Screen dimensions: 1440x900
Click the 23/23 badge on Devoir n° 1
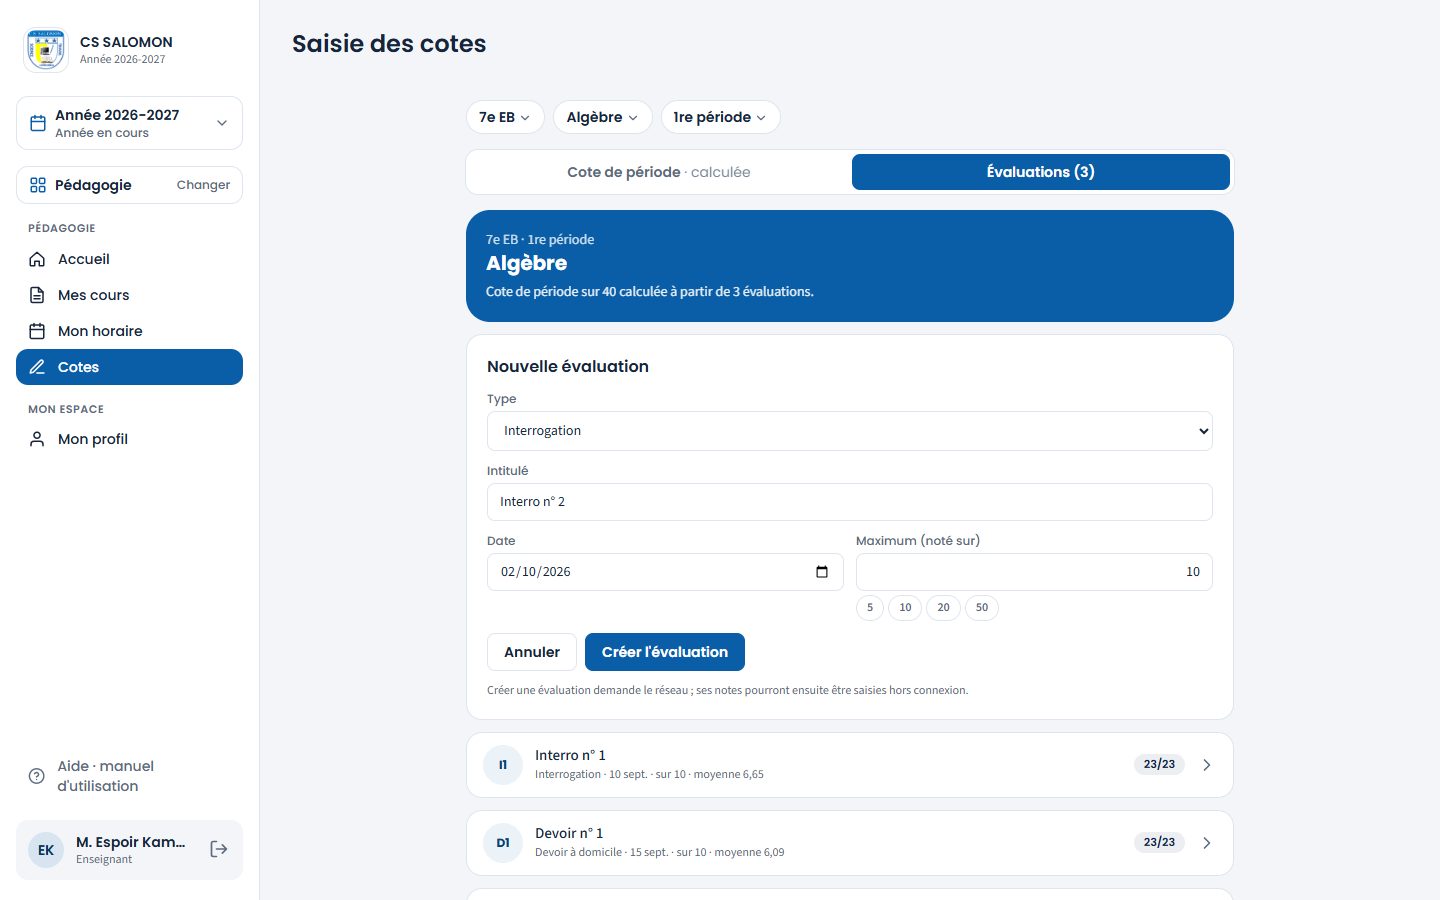click(1159, 842)
